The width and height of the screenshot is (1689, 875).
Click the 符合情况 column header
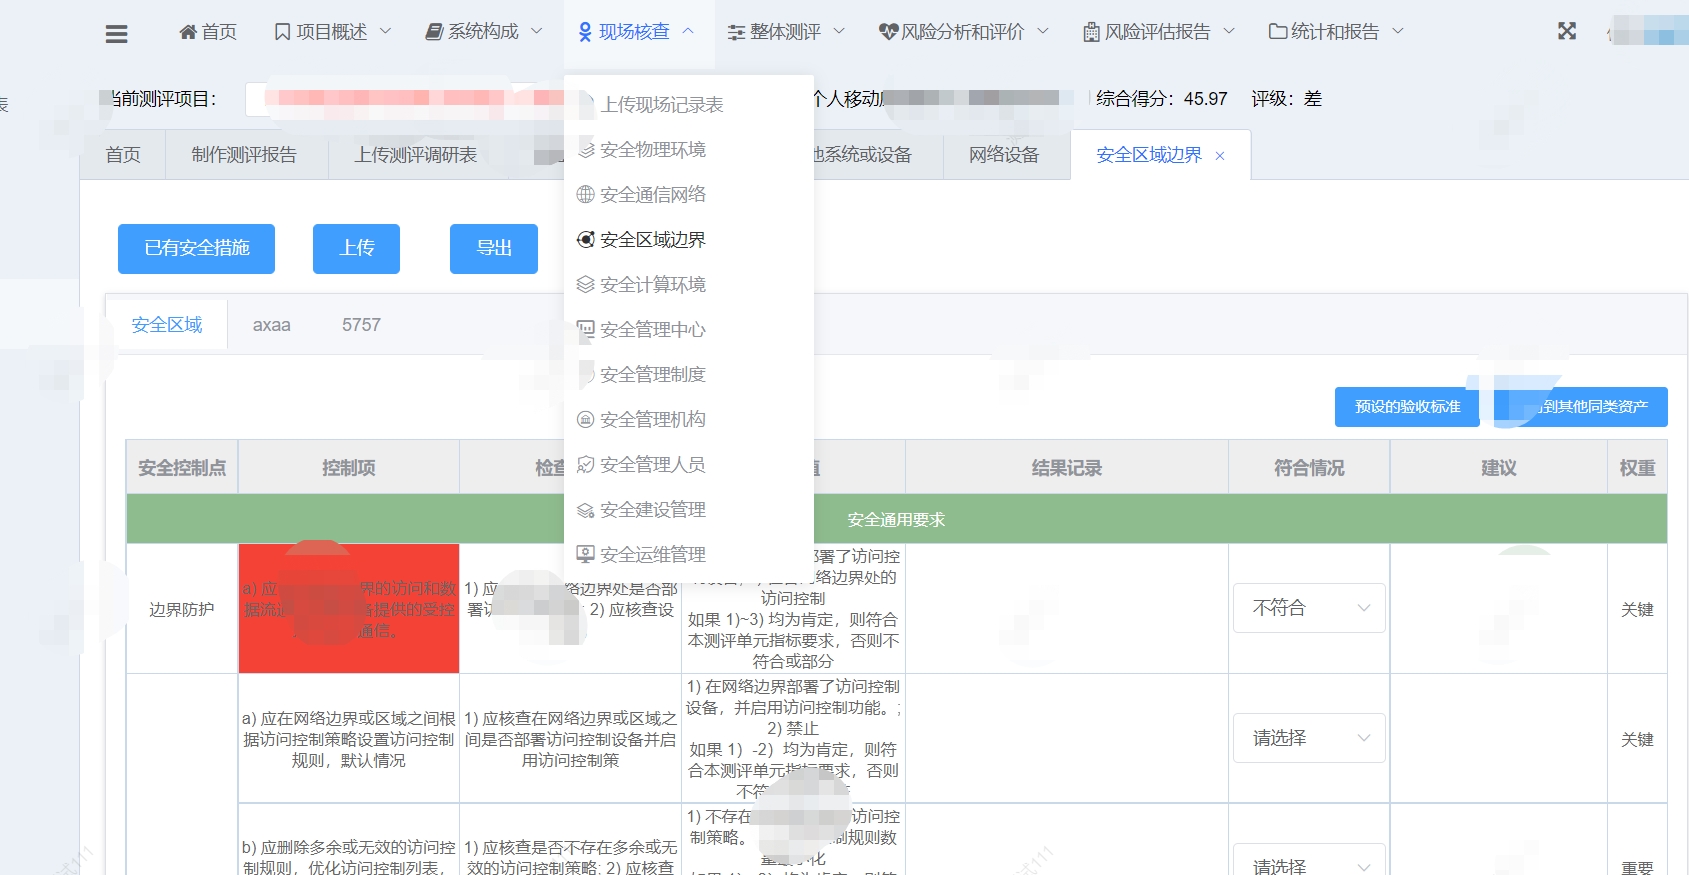[1309, 468]
